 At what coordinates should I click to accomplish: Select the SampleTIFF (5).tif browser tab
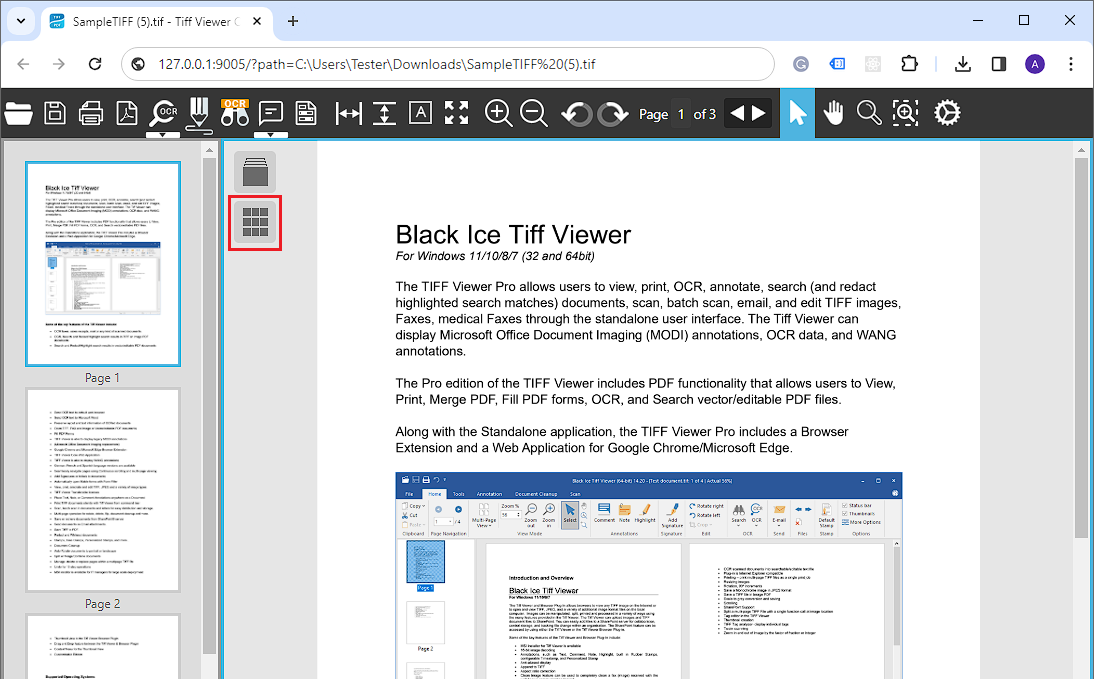156,22
